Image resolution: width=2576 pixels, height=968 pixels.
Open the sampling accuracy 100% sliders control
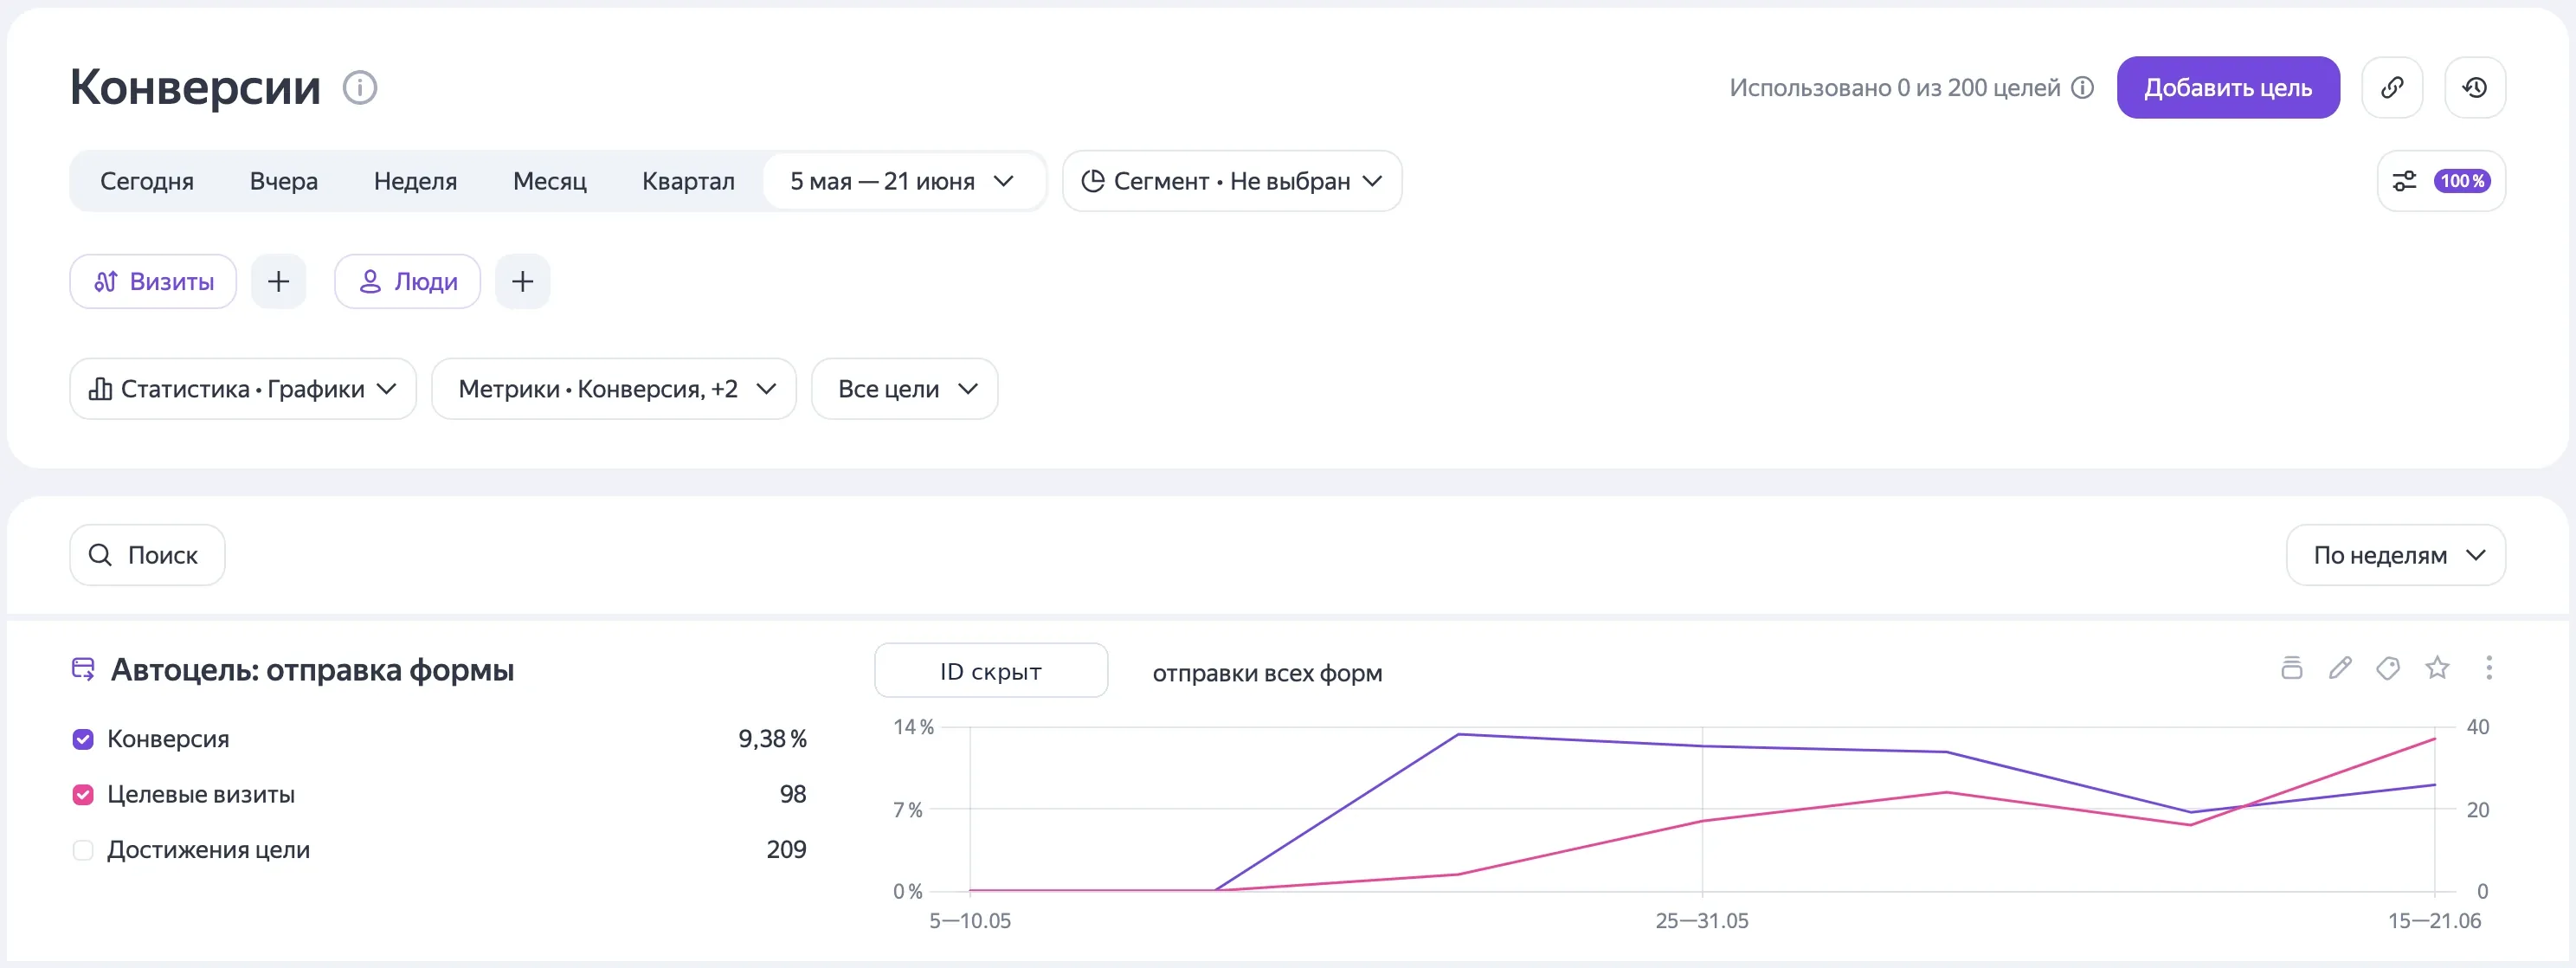(x=2441, y=181)
